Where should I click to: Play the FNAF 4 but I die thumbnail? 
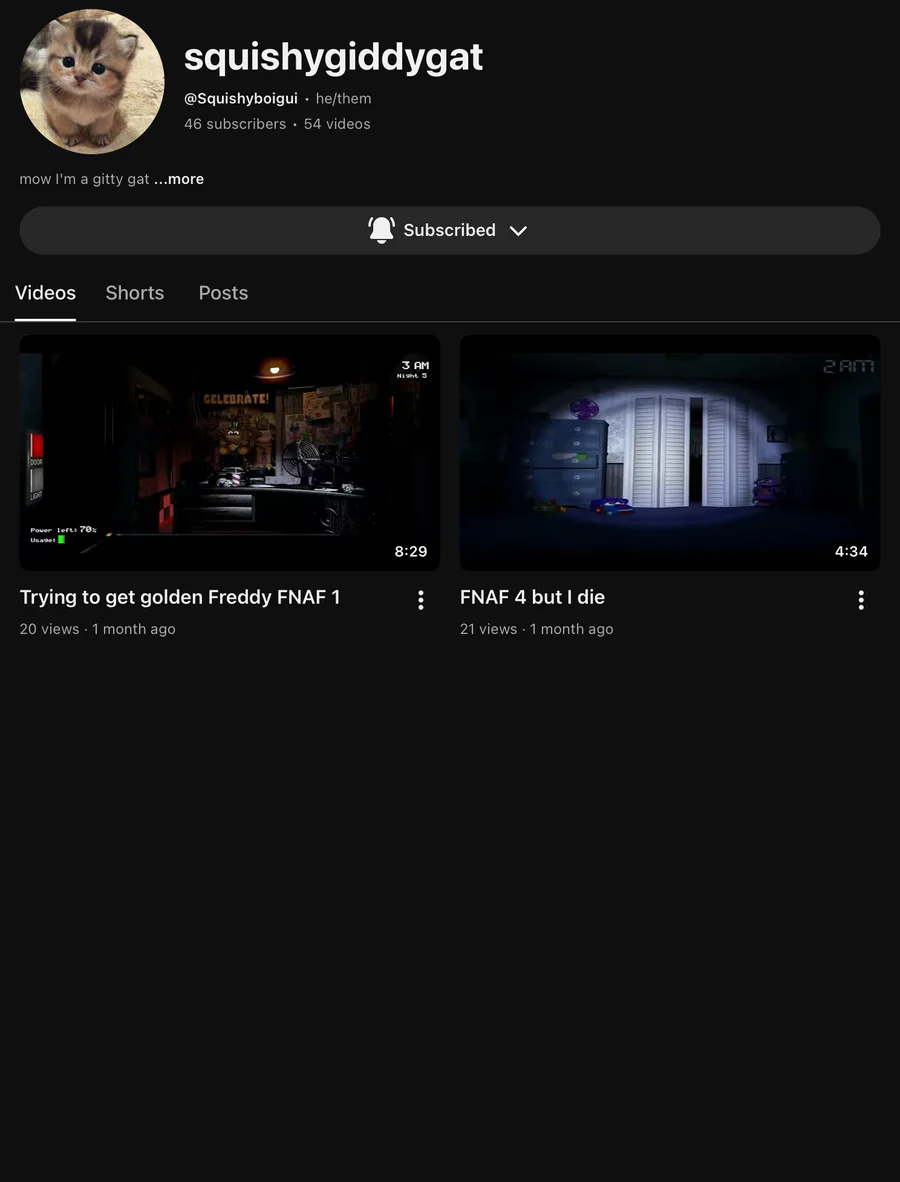click(670, 452)
